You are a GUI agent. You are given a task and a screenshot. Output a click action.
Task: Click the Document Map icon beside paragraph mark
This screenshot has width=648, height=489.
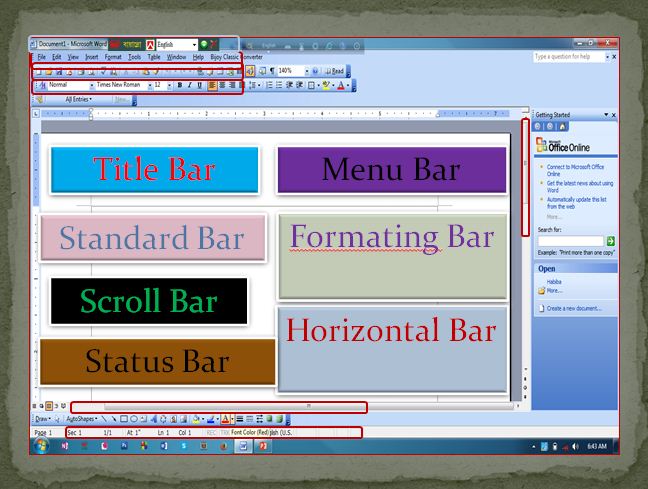tap(262, 71)
